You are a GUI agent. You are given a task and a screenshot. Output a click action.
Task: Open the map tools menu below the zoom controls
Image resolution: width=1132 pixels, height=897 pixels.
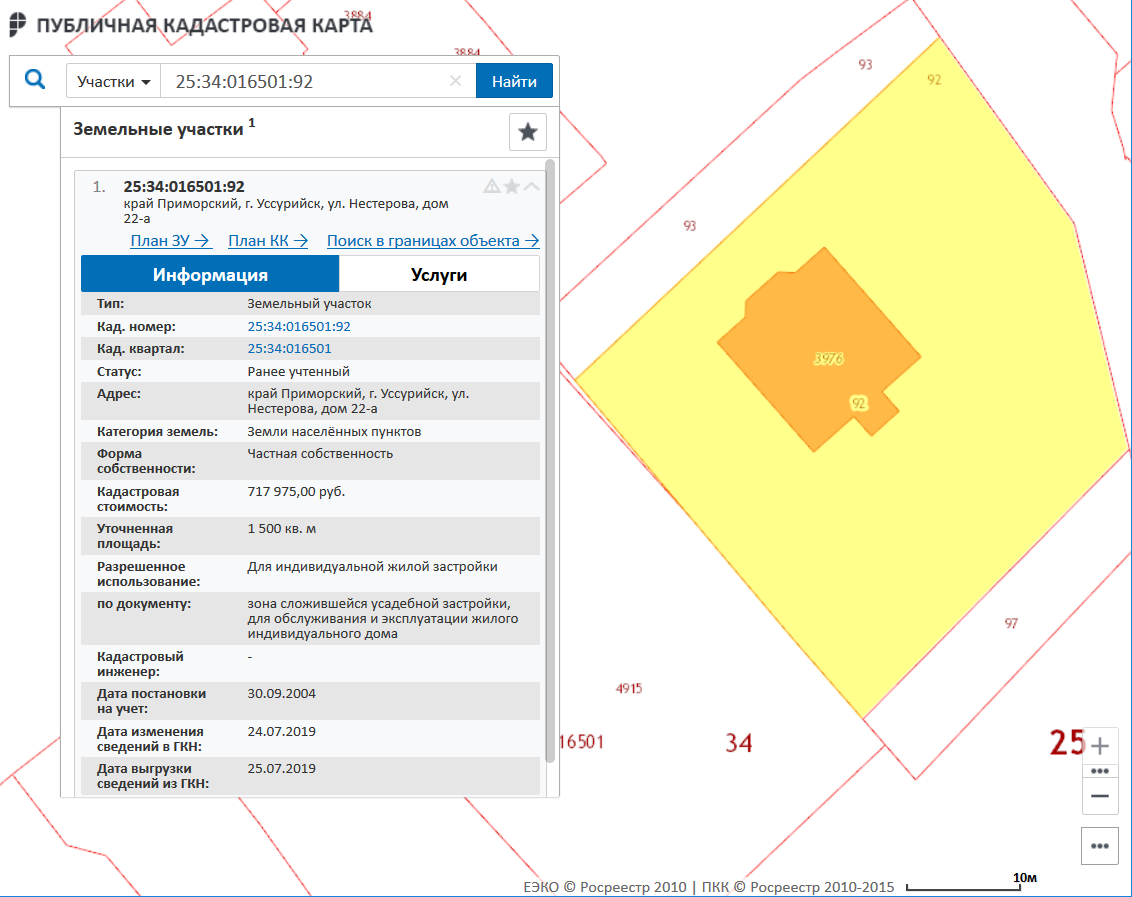coord(1100,846)
